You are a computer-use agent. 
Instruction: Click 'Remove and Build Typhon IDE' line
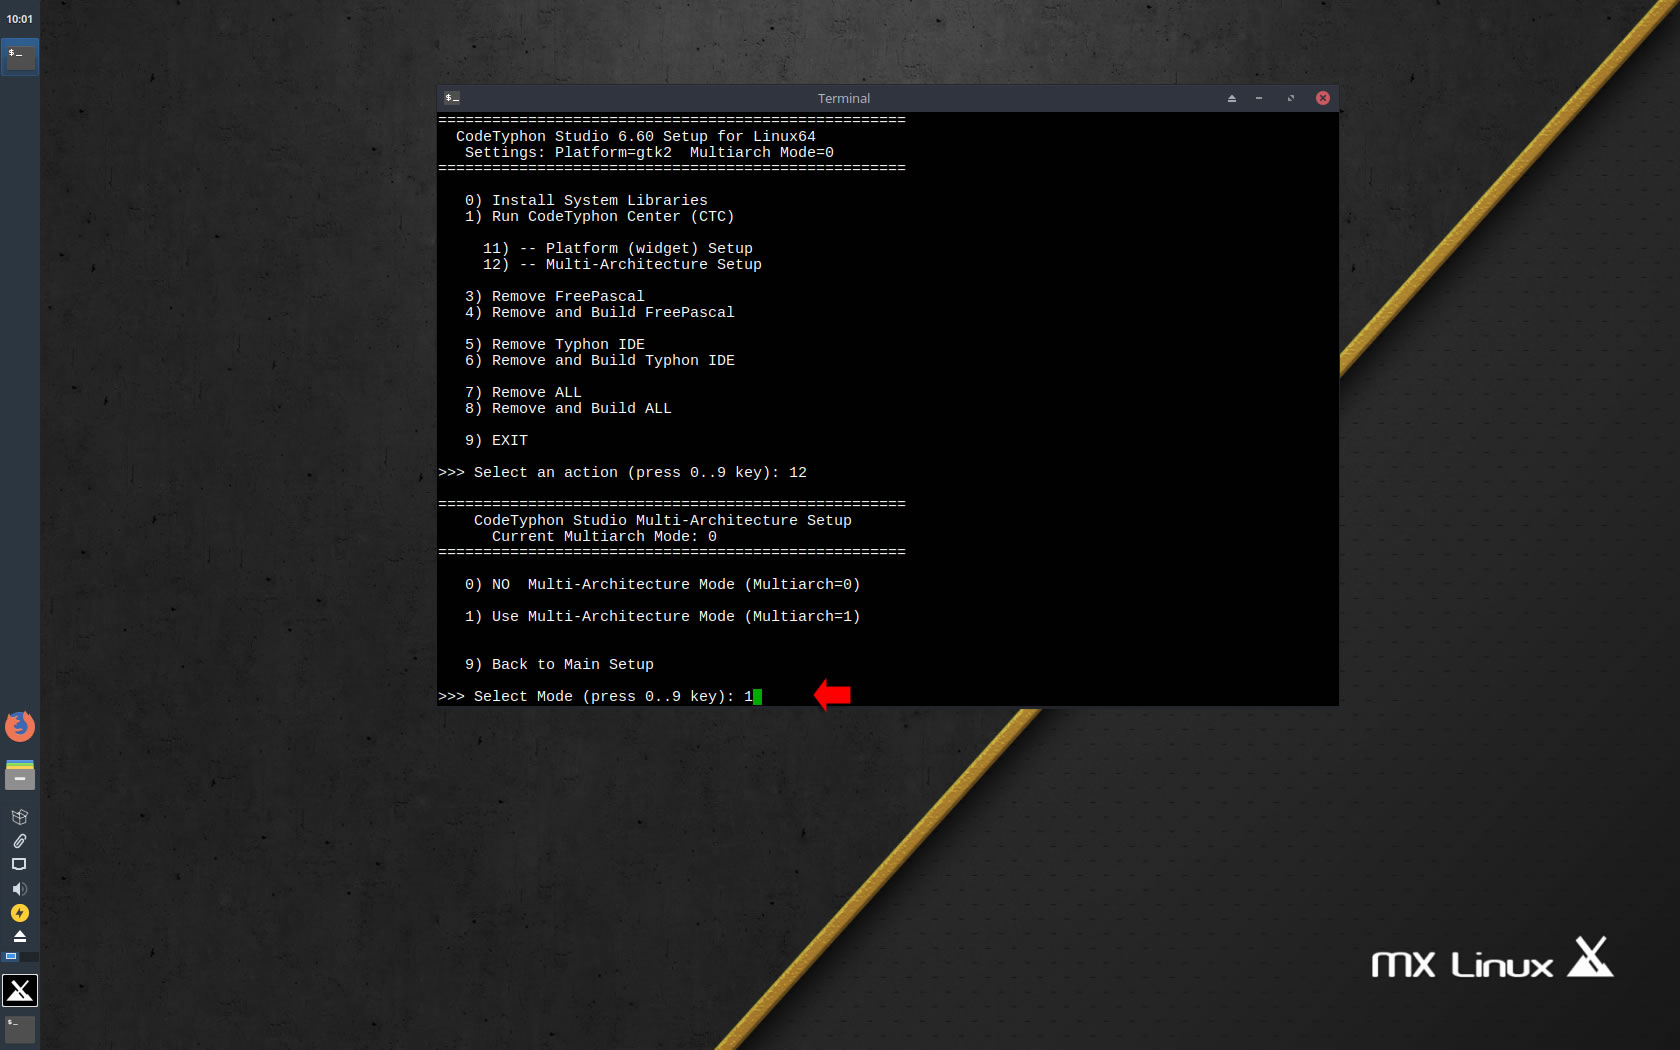point(599,361)
